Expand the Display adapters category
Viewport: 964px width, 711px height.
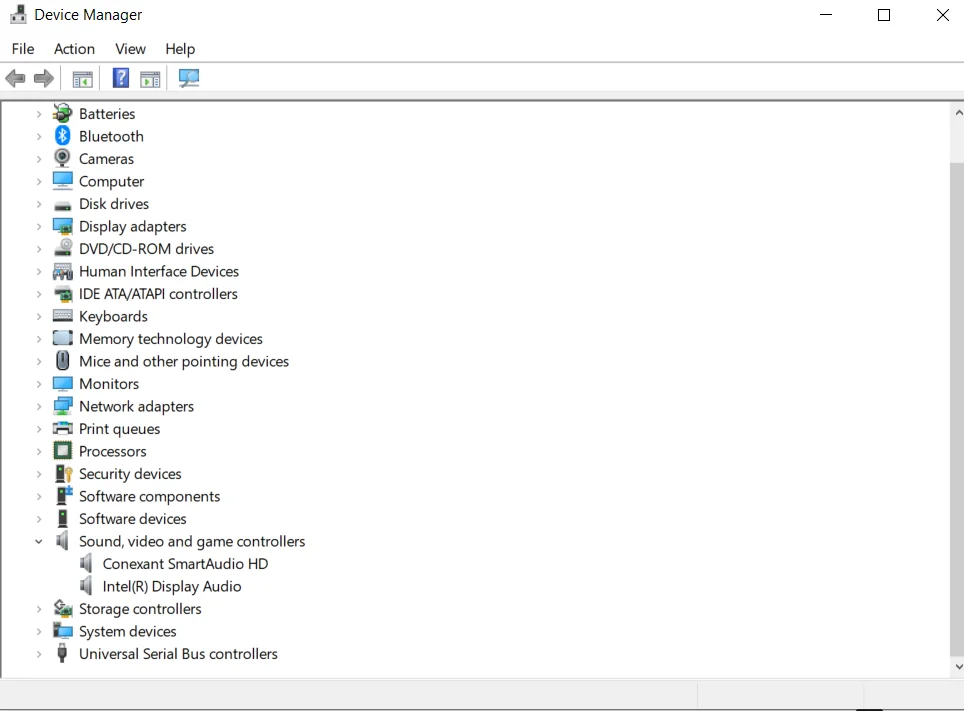point(39,226)
